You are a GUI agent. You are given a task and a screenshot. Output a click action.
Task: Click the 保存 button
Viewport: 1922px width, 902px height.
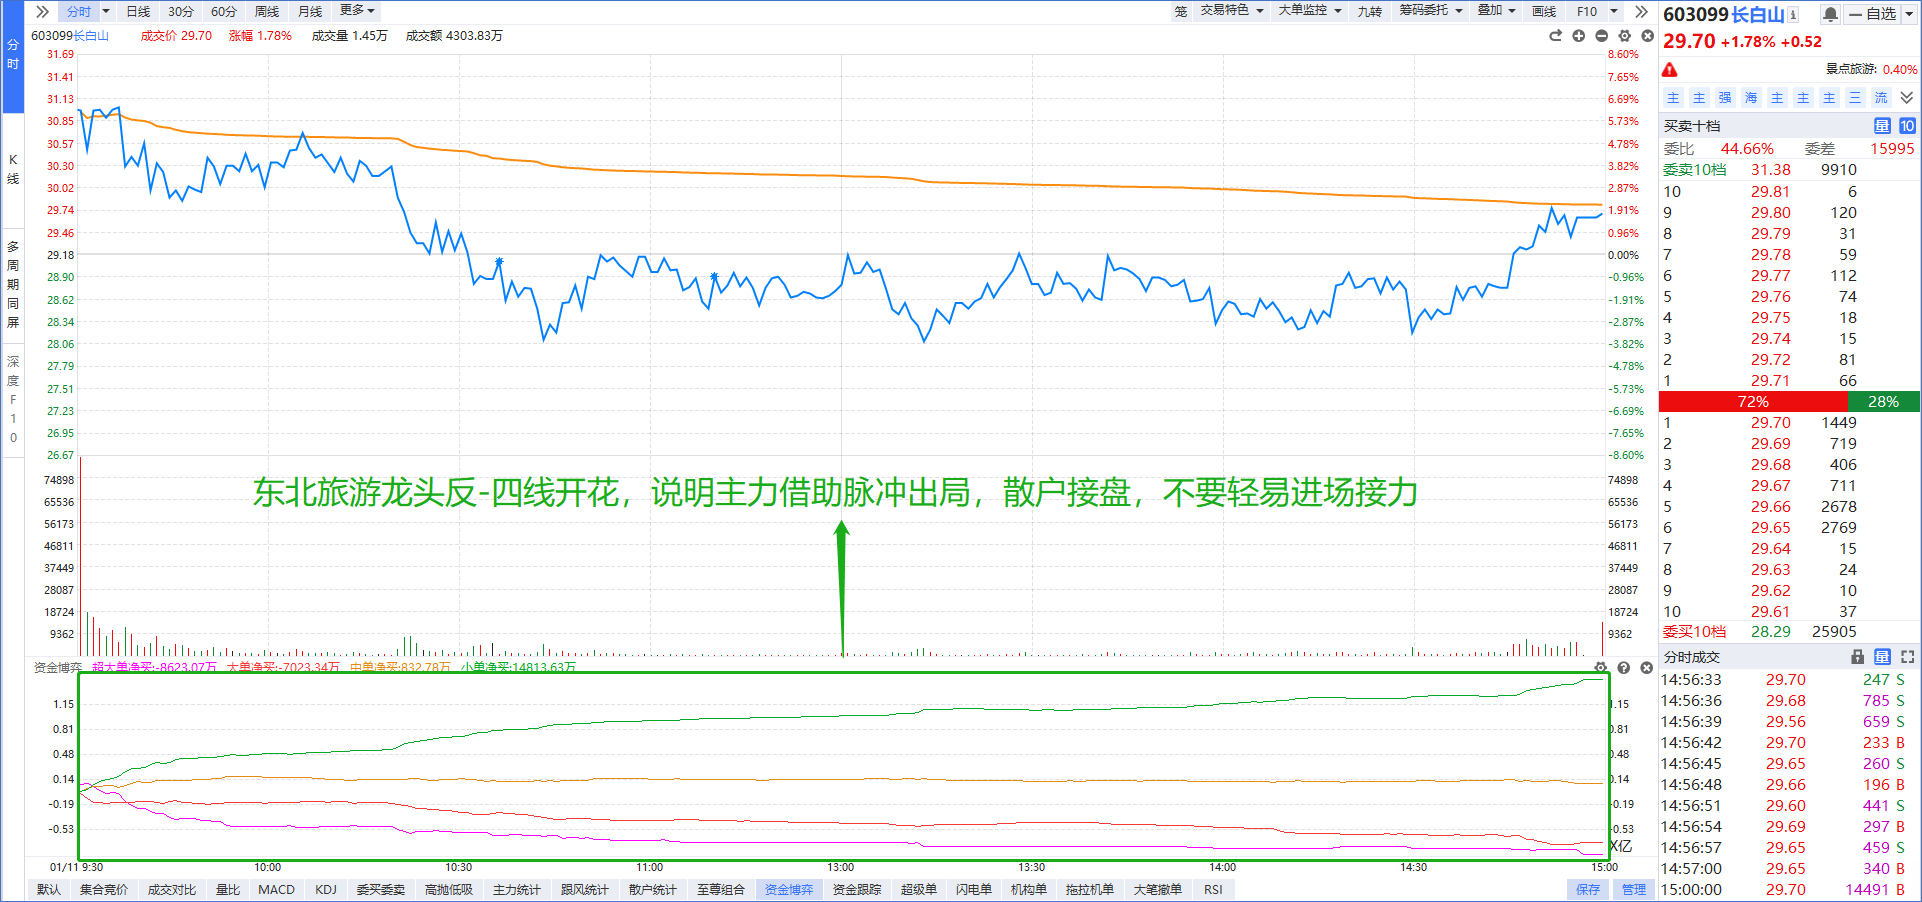[1588, 890]
